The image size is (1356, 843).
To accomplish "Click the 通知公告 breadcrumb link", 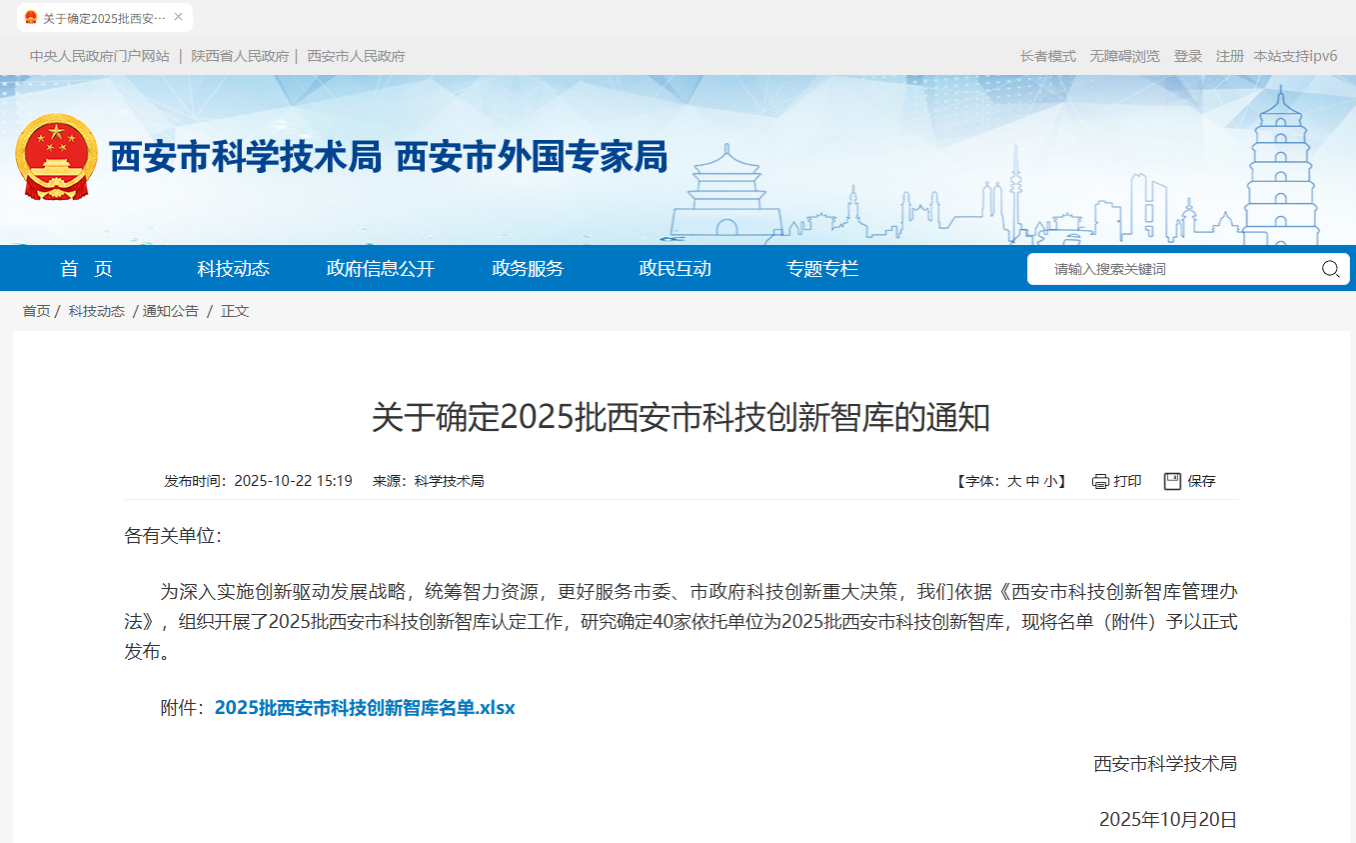I will tap(171, 311).
